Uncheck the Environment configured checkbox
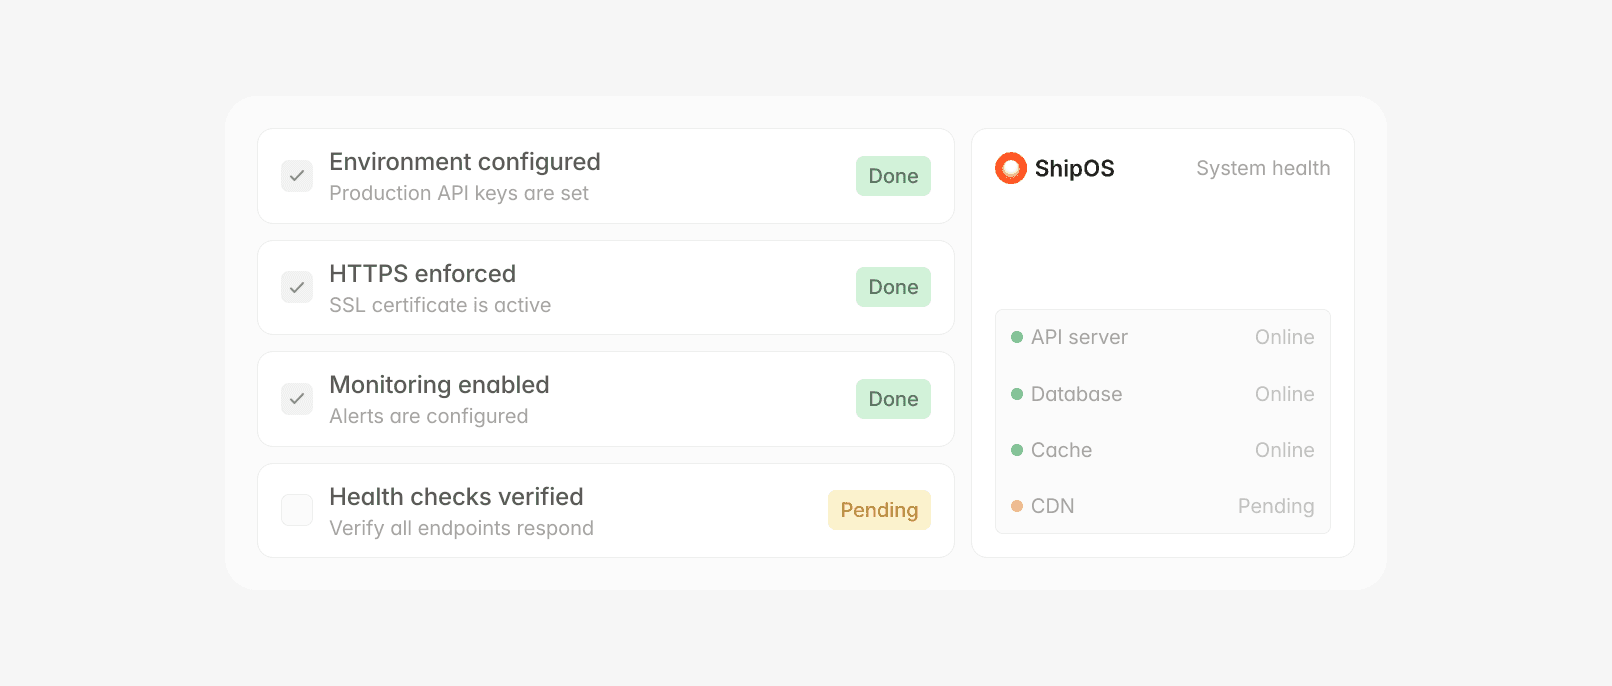This screenshot has height=686, width=1612. coord(297,176)
